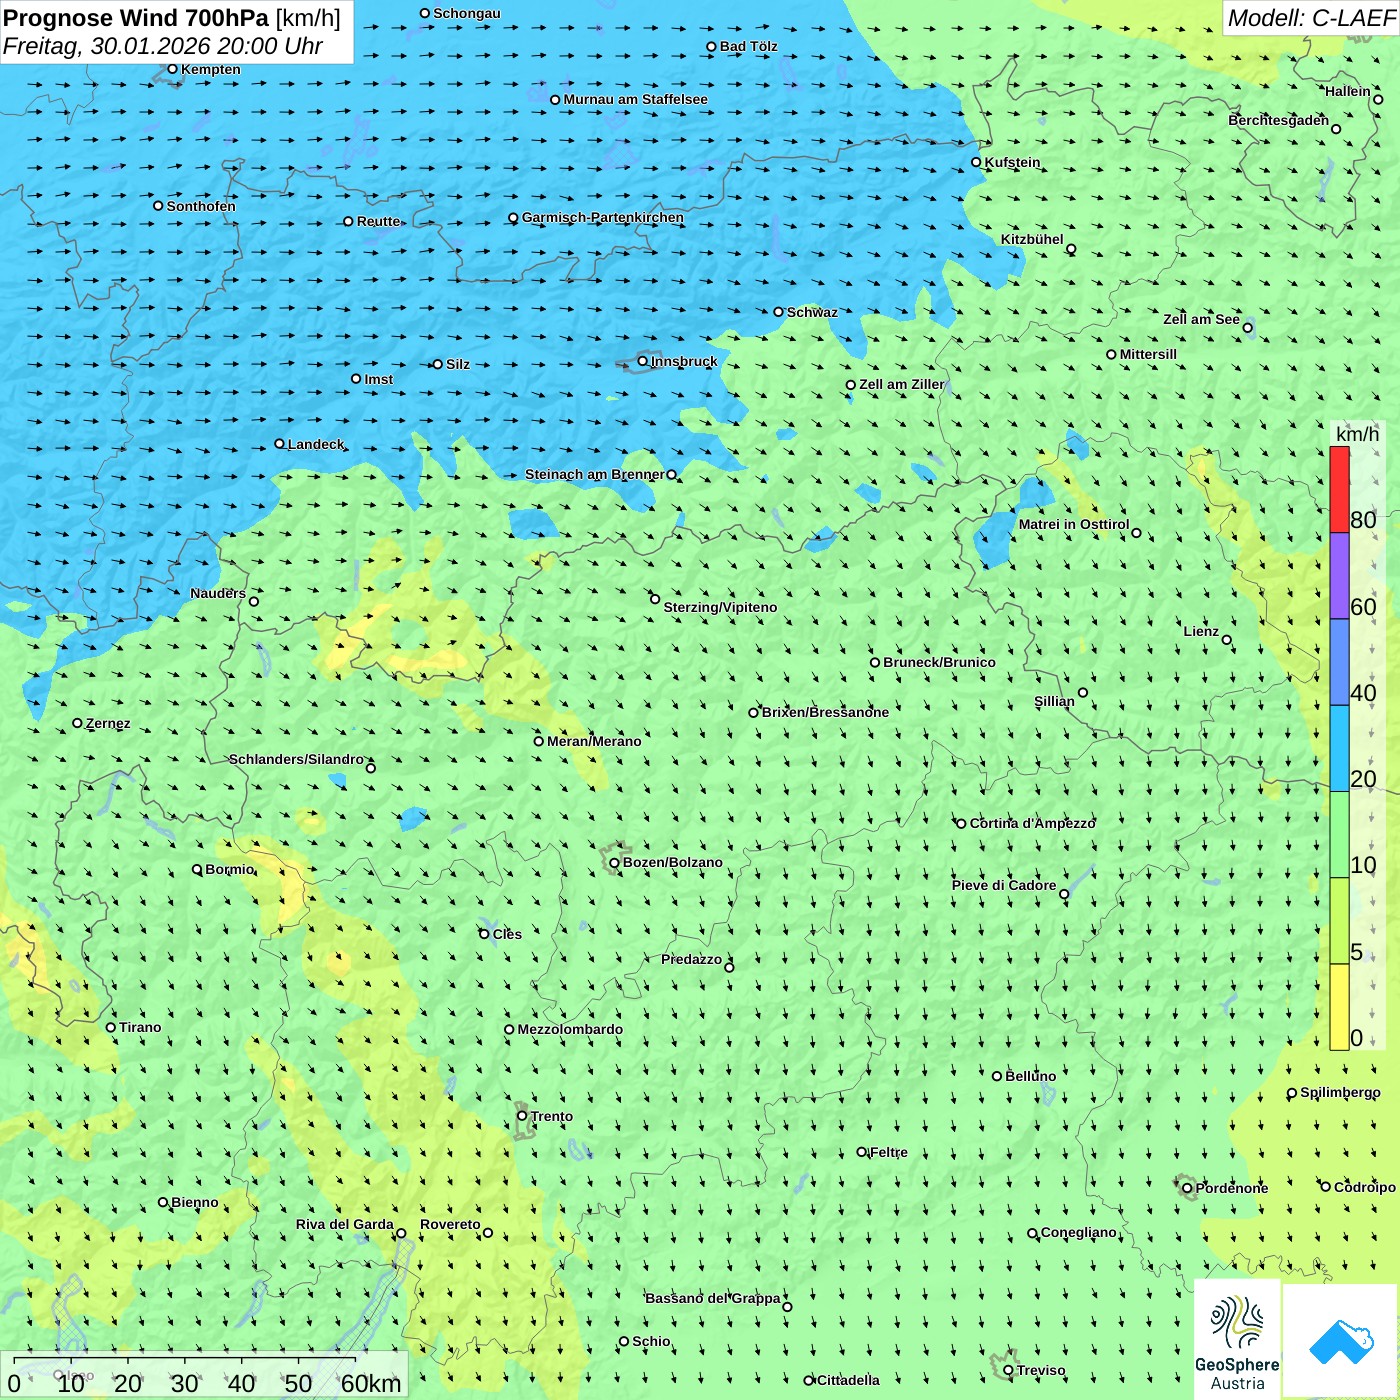Select the Schongau label
Viewport: 1400px width, 1400px height.
pos(467,13)
